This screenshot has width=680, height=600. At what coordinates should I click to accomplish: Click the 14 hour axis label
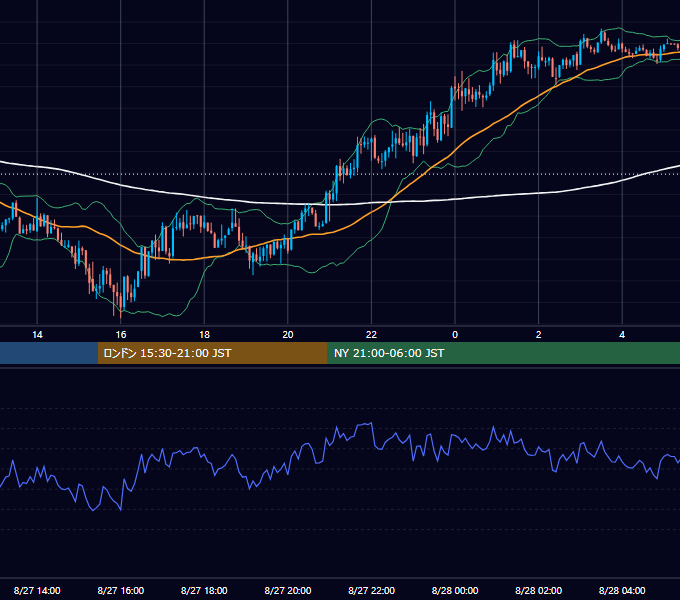coord(37,335)
